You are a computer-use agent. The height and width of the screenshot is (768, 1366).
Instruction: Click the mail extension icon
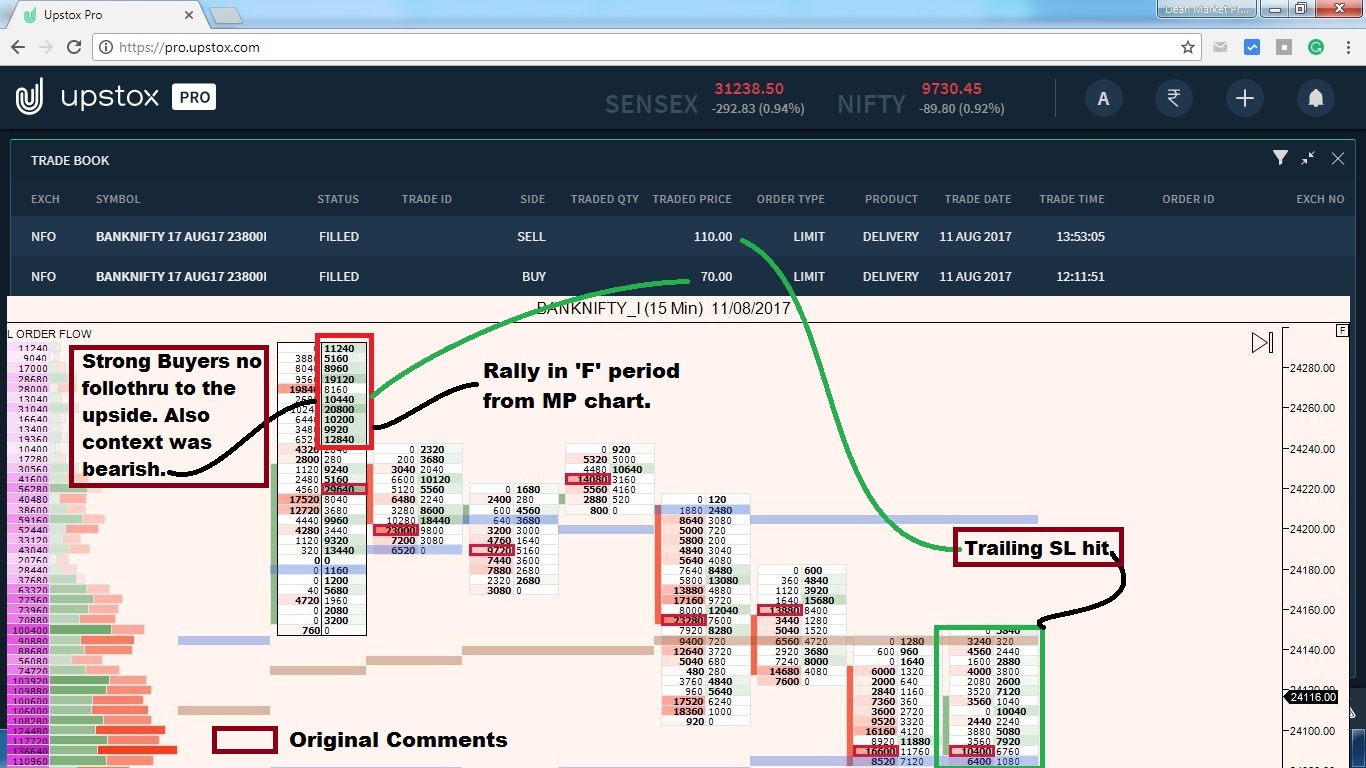(x=1221, y=47)
